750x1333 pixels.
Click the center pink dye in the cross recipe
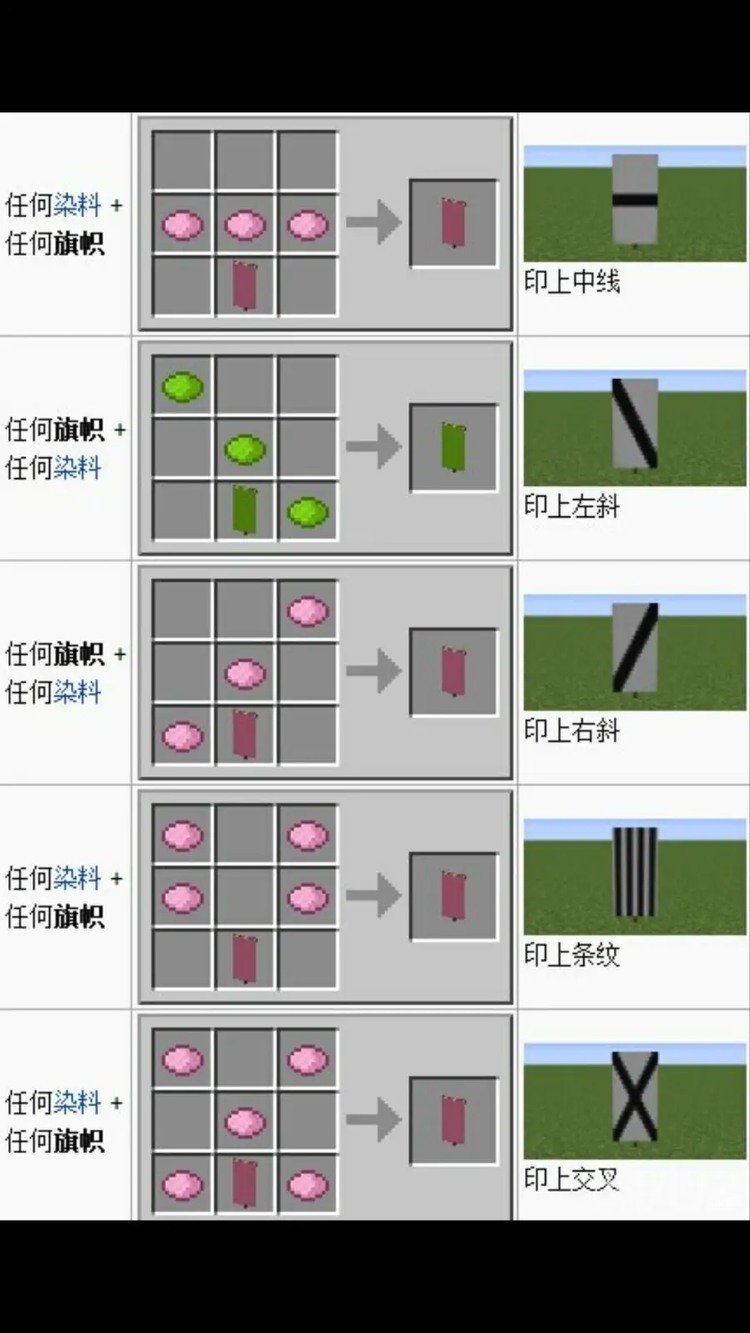[245, 1122]
